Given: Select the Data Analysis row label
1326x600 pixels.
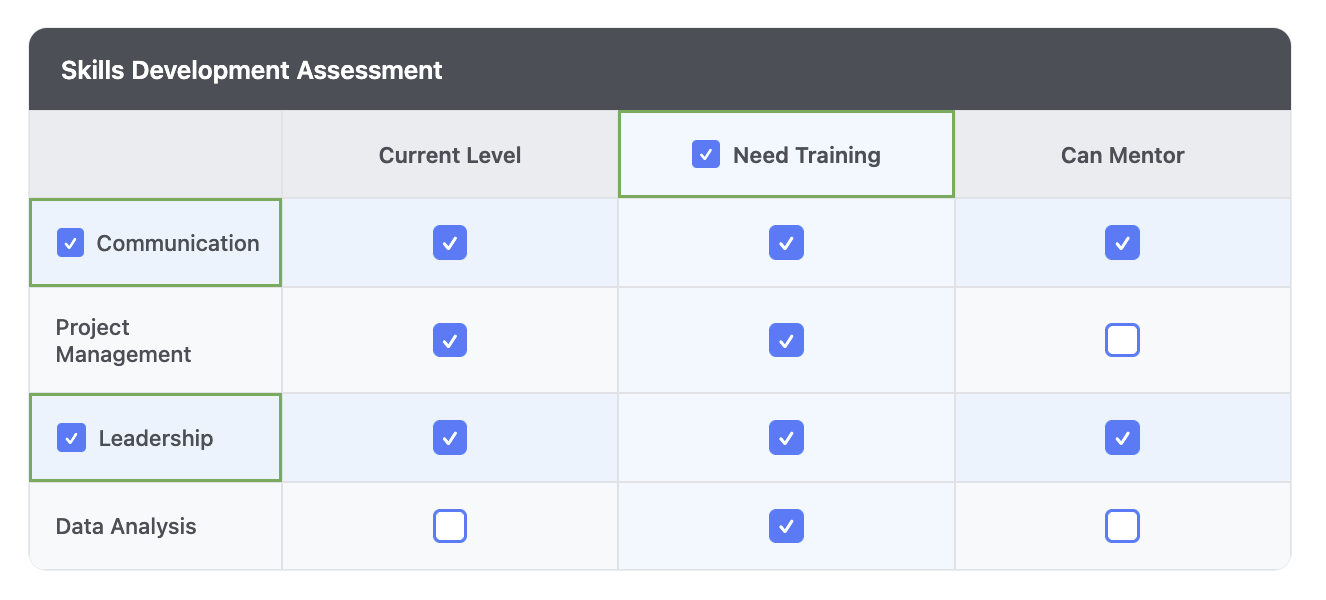Looking at the screenshot, I should click(126, 527).
